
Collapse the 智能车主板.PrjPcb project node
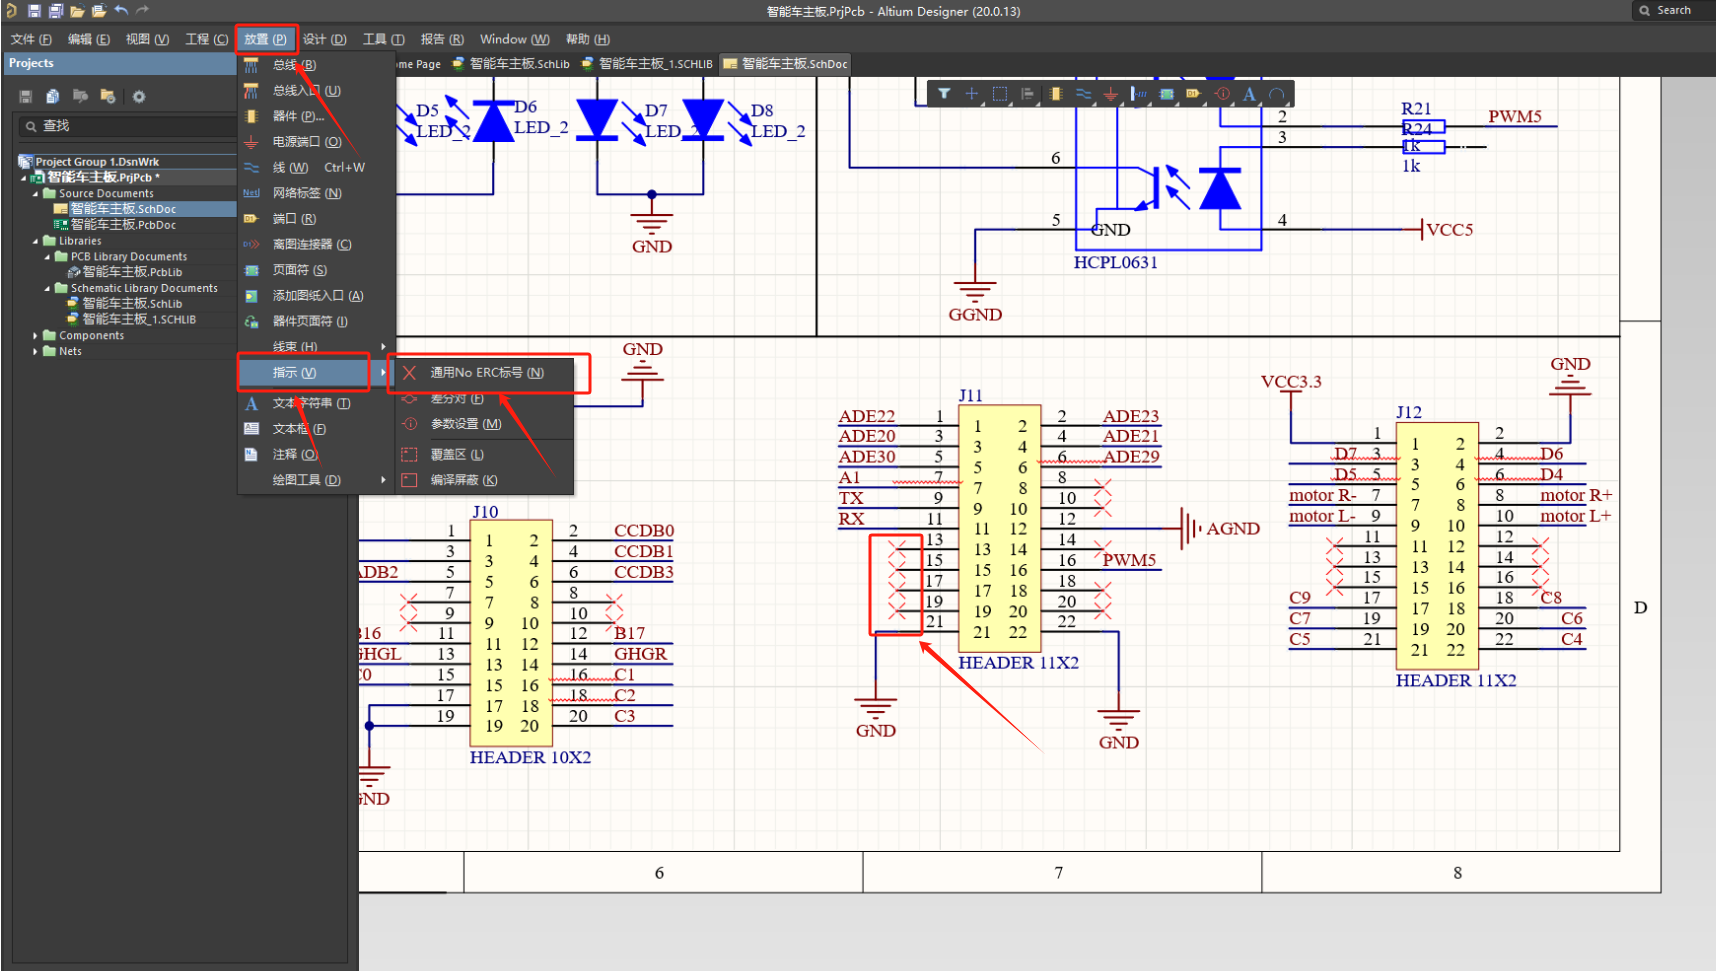pyautogui.click(x=24, y=177)
